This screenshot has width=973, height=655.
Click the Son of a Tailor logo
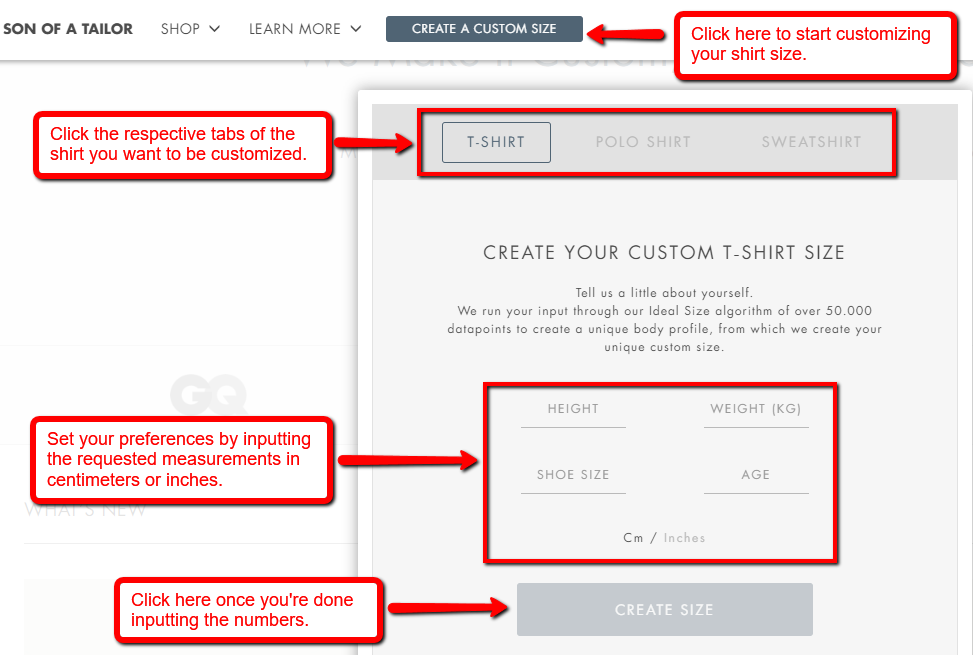click(68, 29)
